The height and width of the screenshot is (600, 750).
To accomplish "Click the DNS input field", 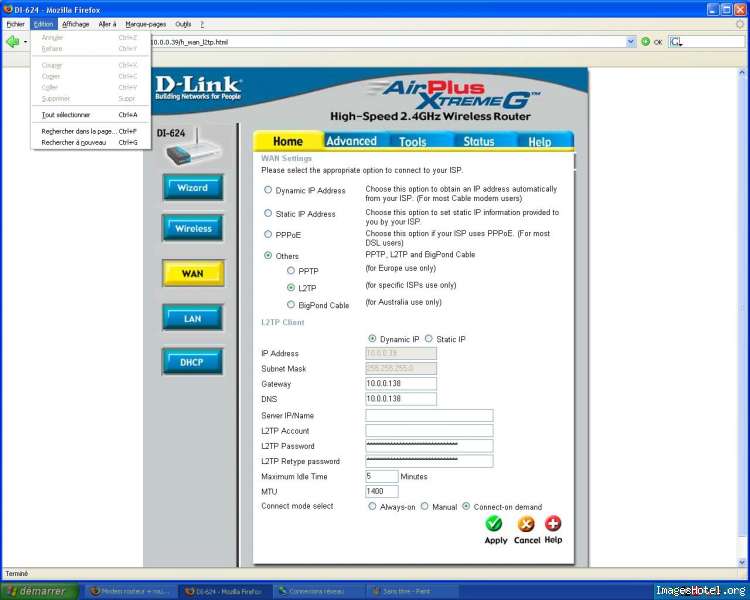I will tap(401, 399).
